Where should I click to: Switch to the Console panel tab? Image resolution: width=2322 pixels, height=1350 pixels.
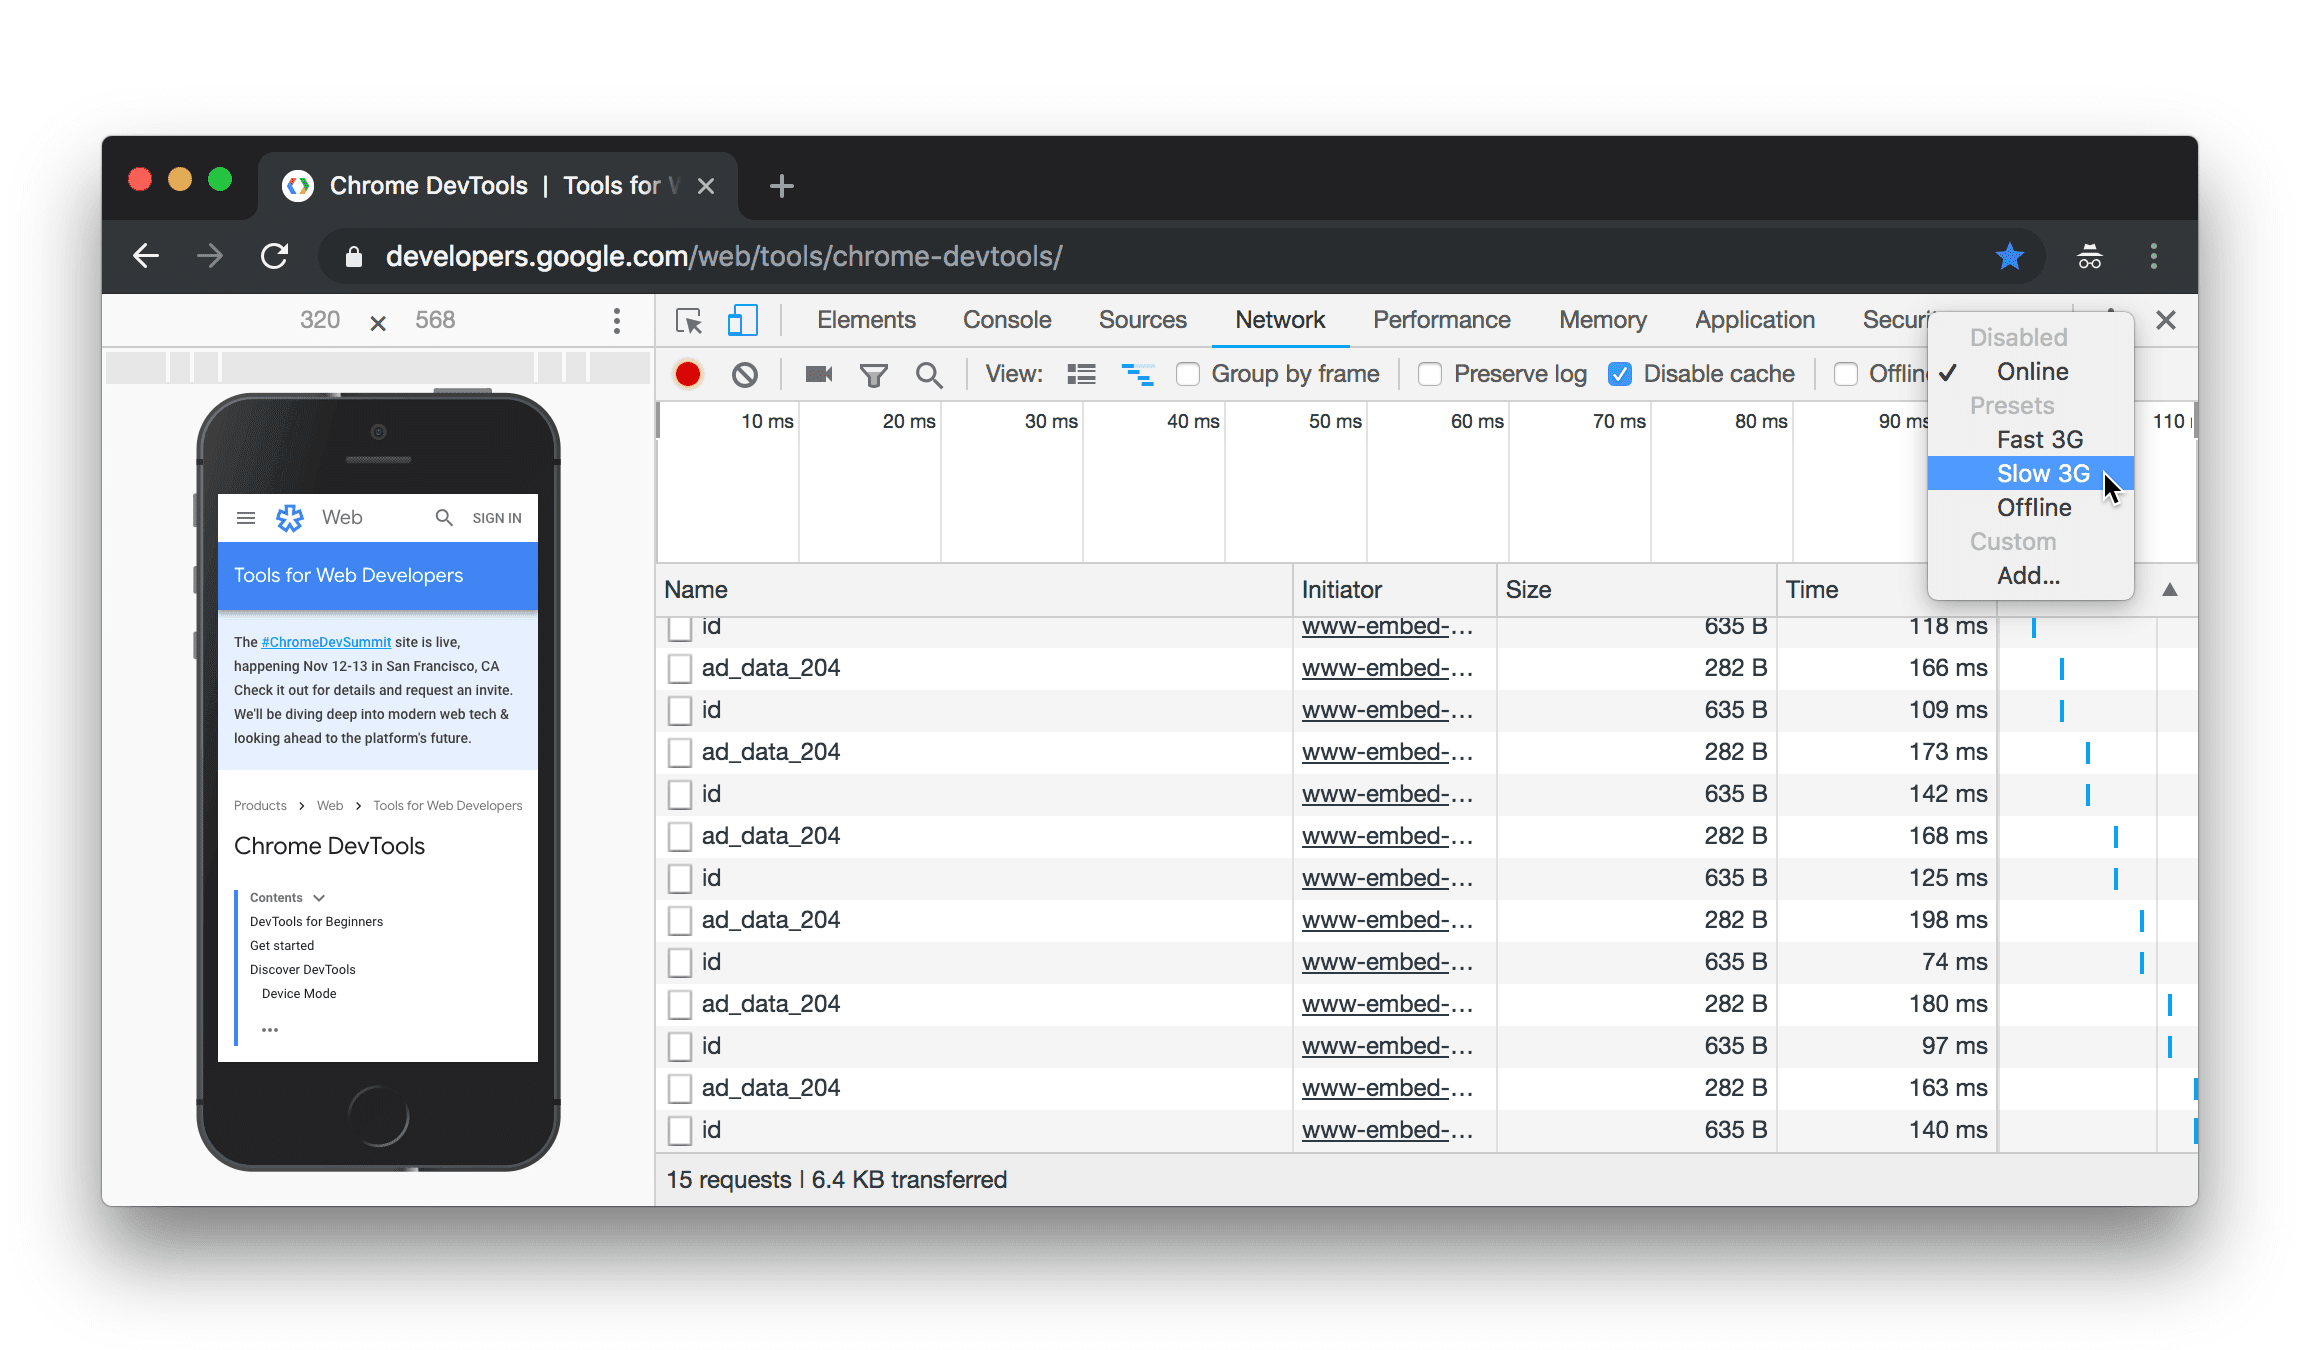click(1004, 318)
